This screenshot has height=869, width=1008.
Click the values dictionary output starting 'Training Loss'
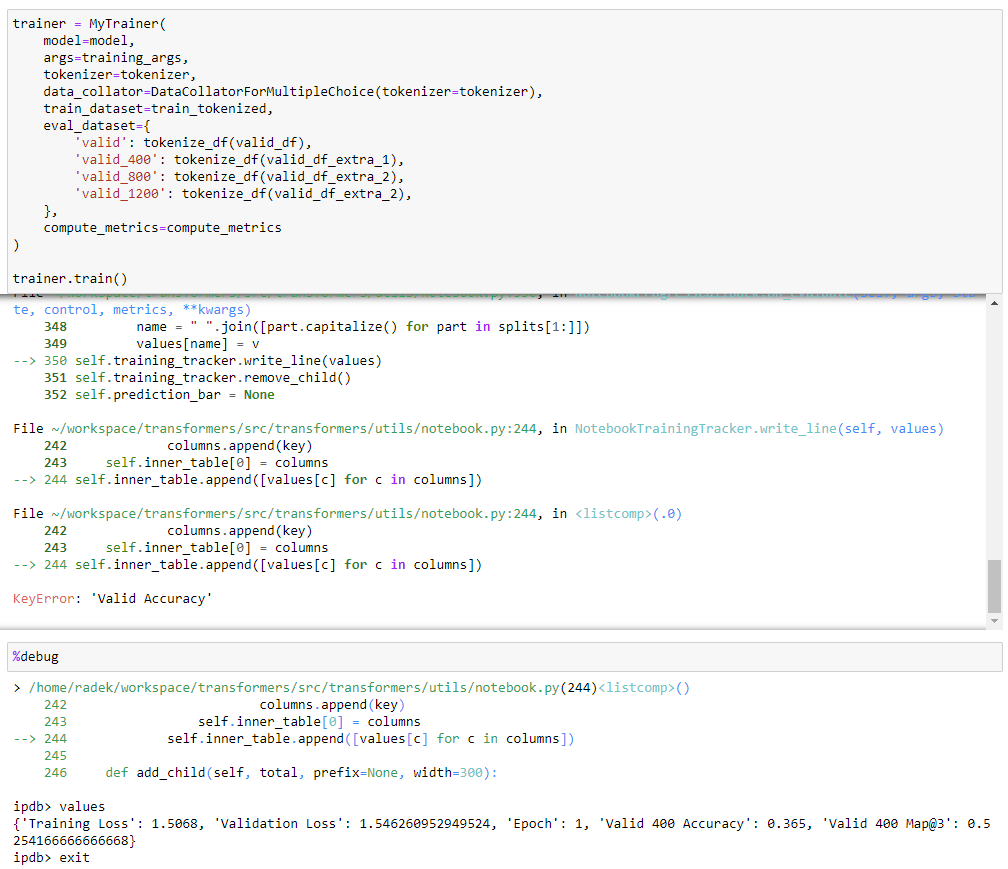coord(502,832)
